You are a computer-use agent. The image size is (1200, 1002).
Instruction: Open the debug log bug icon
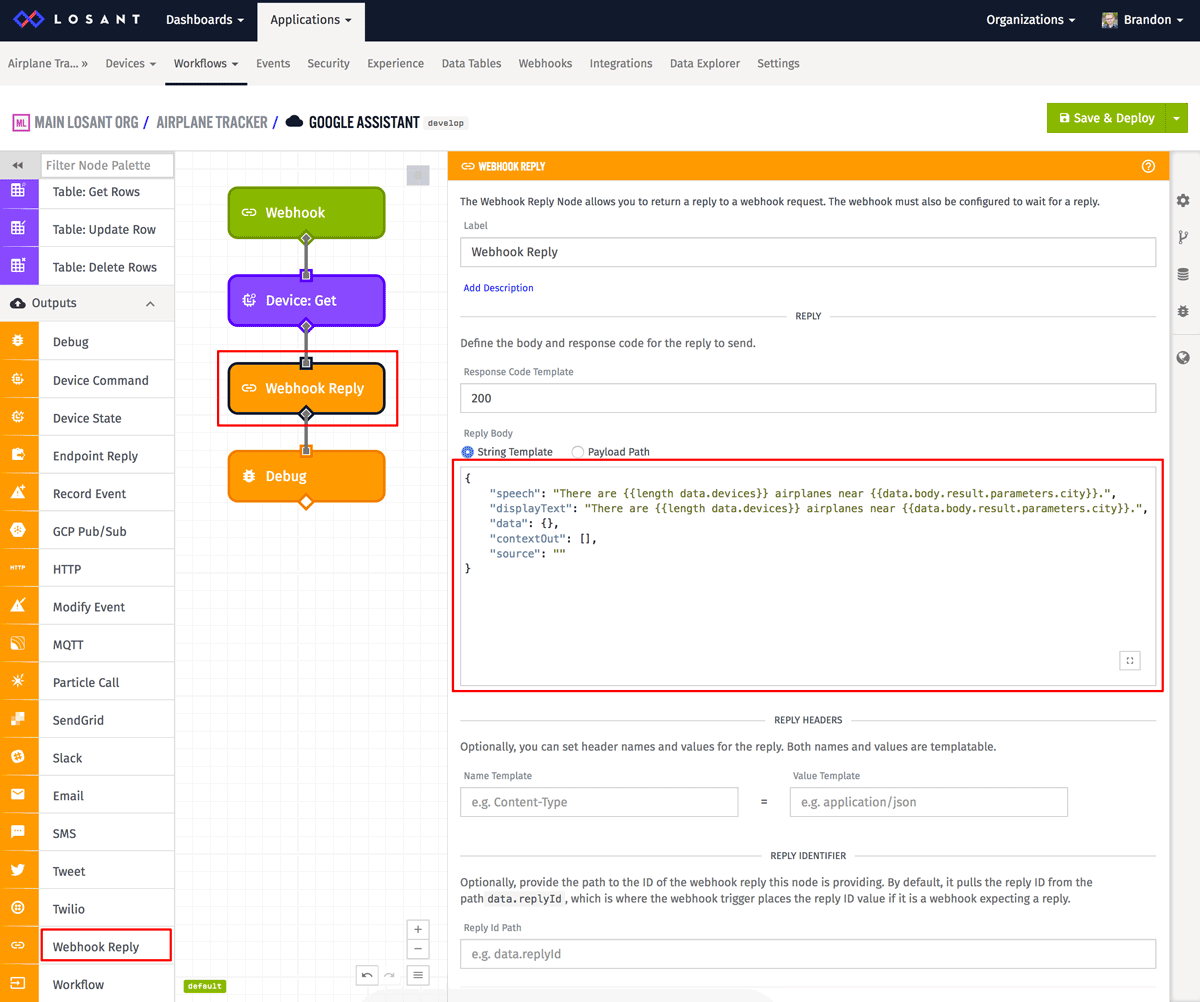[1184, 310]
